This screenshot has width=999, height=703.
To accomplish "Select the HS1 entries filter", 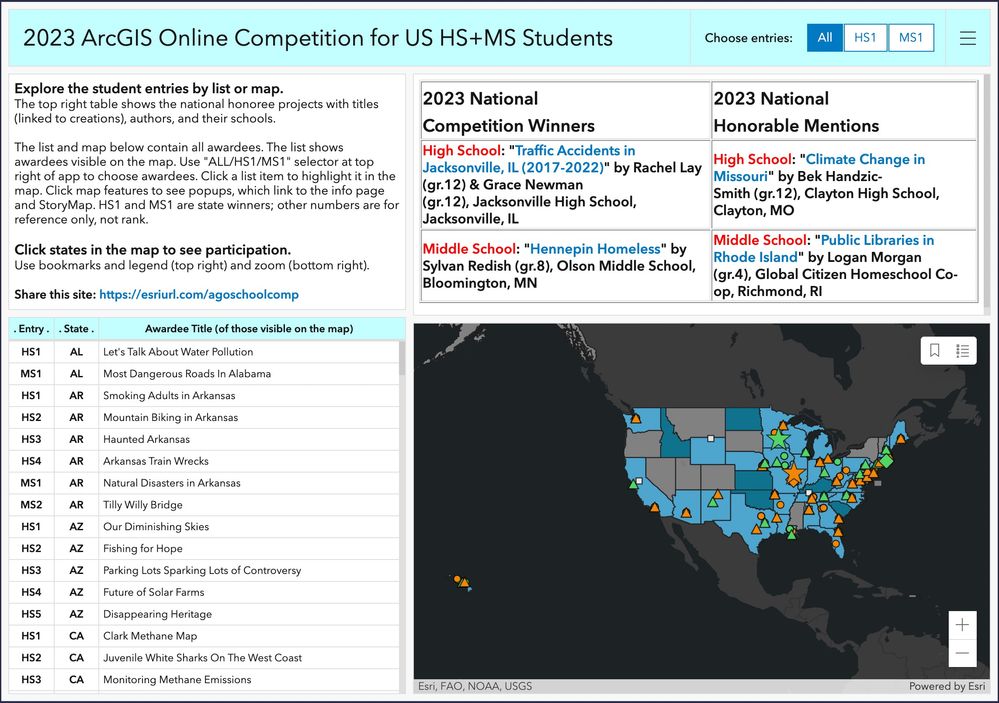I will (x=865, y=38).
